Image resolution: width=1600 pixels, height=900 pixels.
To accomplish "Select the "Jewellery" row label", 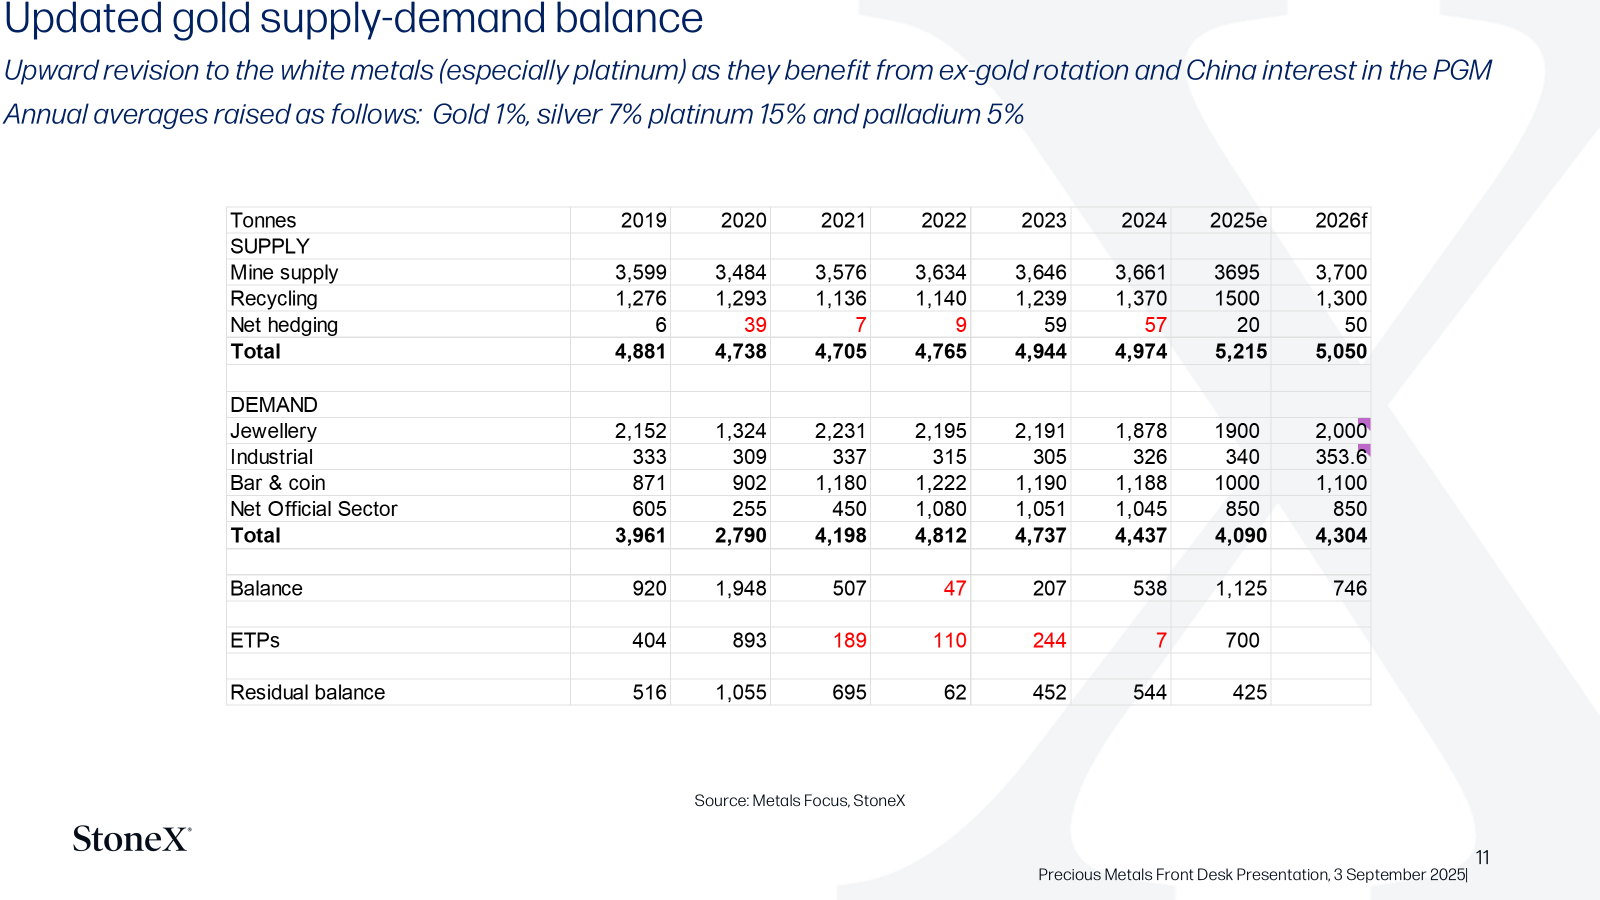I will tap(273, 431).
